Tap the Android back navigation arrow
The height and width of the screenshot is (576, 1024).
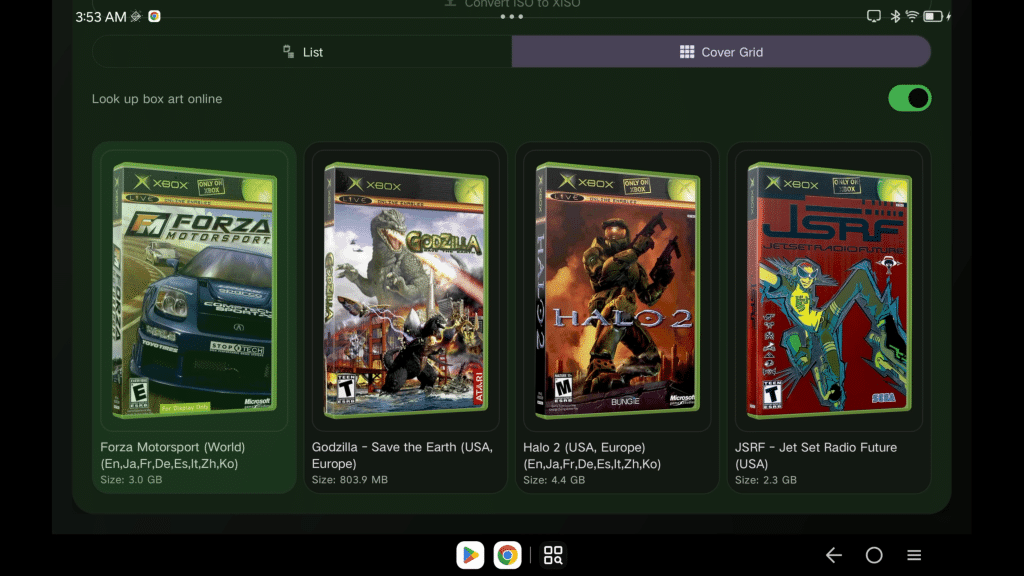click(x=834, y=555)
